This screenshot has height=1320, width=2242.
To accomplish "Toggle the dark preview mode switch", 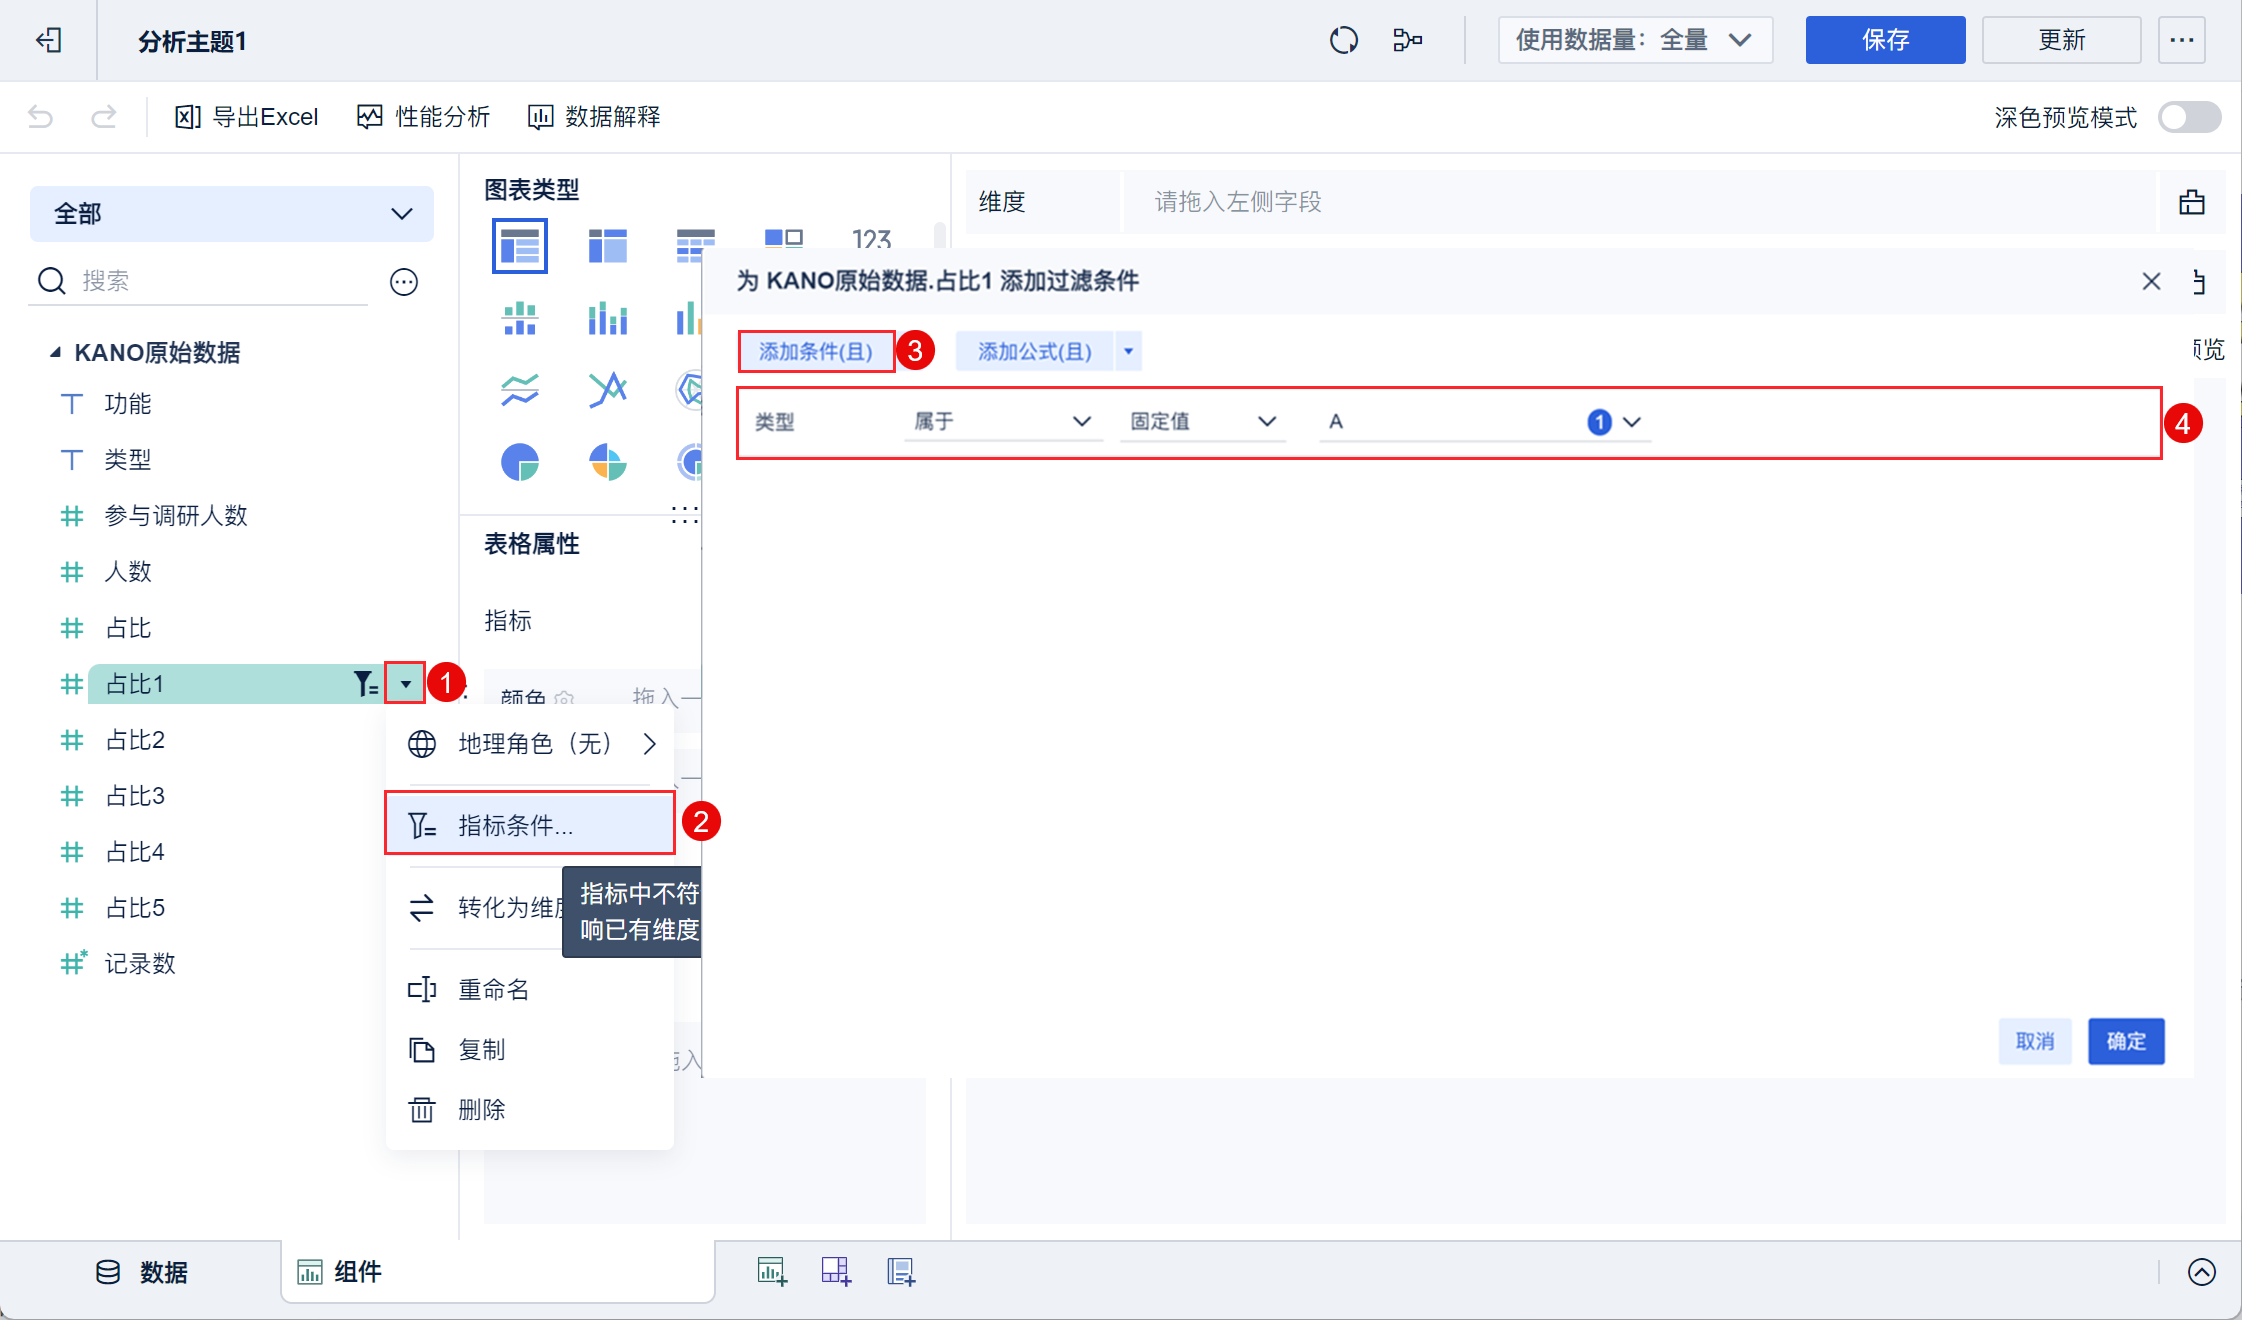I will pos(2188,117).
